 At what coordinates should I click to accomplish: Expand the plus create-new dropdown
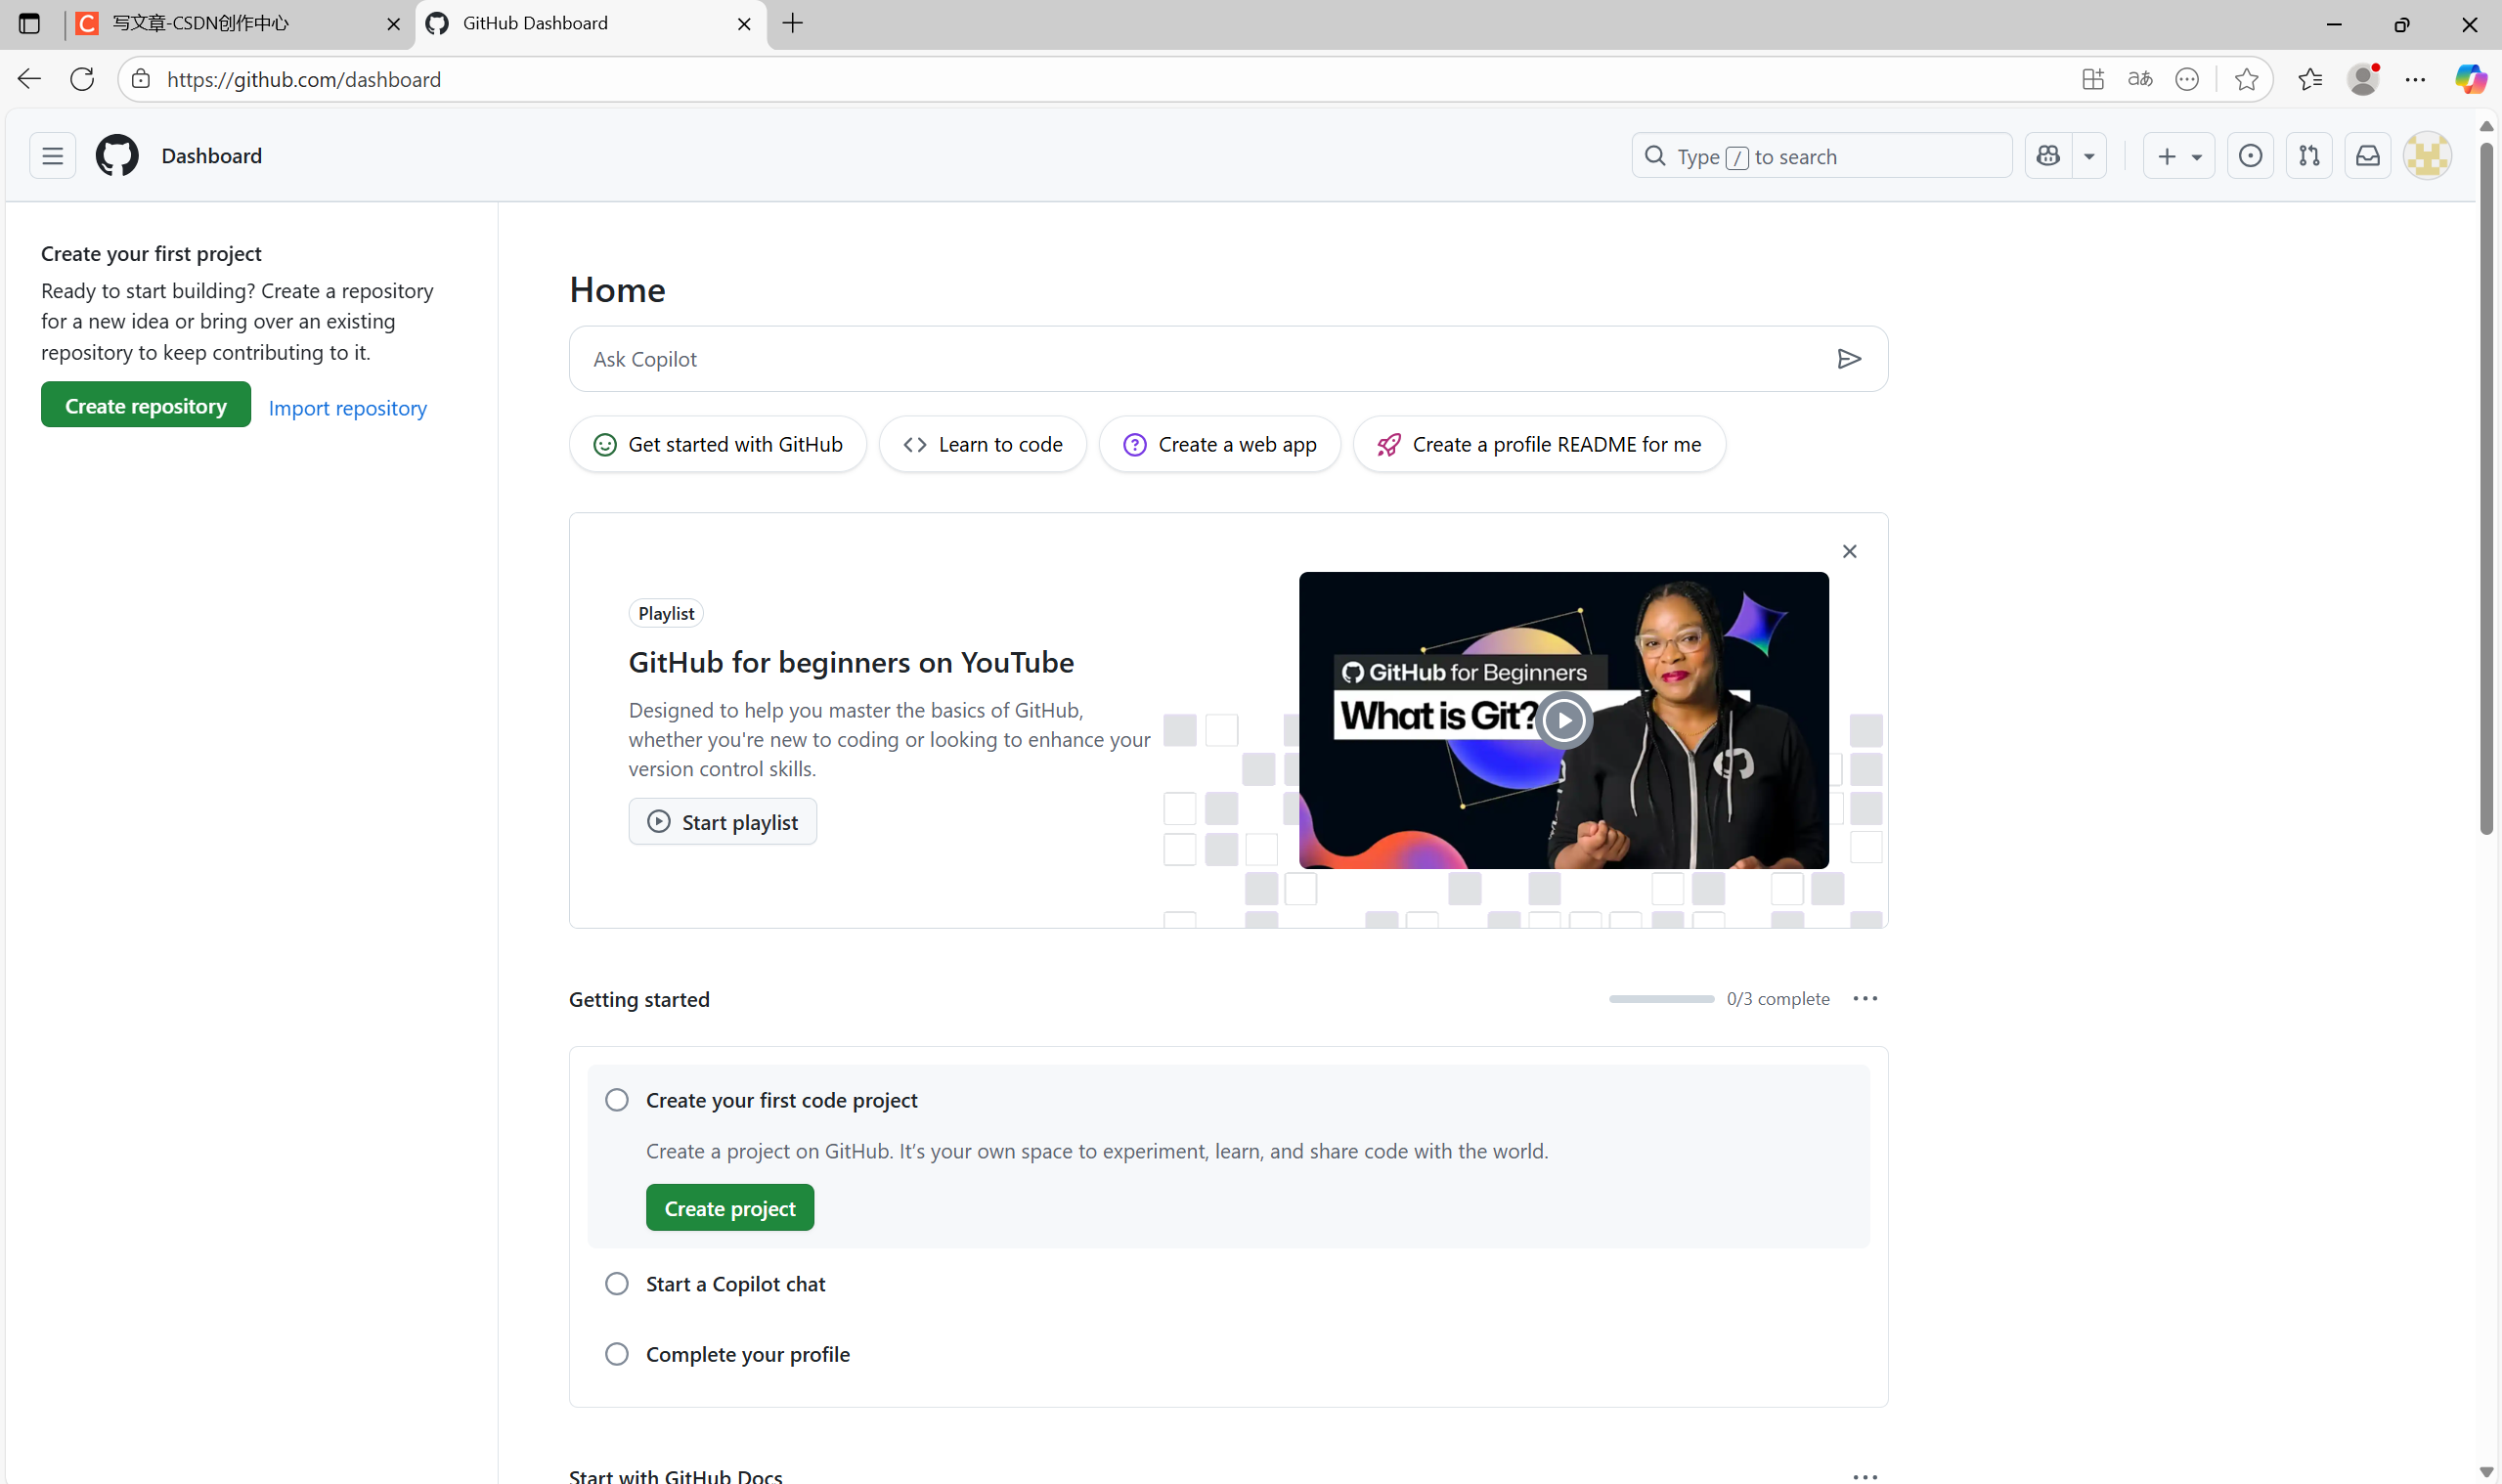point(2179,156)
